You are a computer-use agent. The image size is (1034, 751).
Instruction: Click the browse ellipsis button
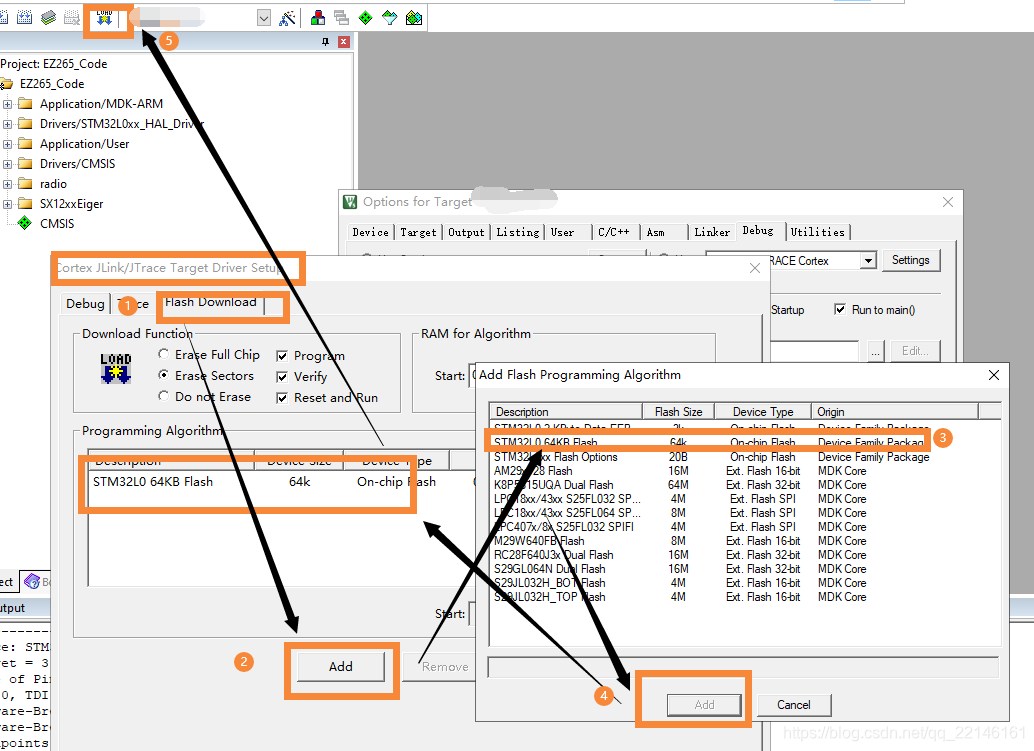pyautogui.click(x=875, y=351)
